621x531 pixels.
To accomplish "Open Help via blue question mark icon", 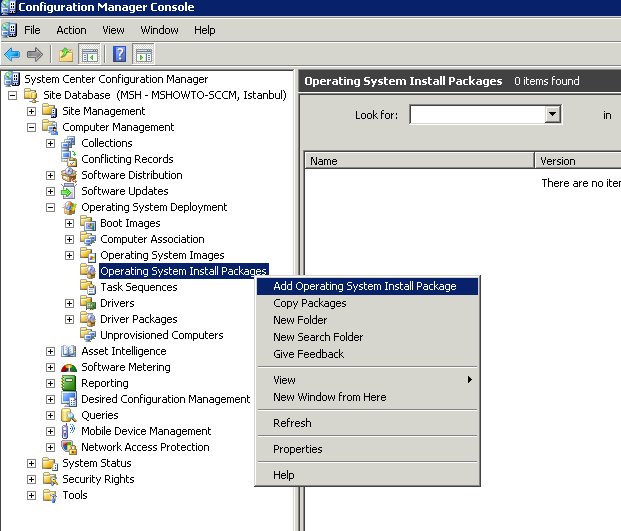I will point(119,54).
